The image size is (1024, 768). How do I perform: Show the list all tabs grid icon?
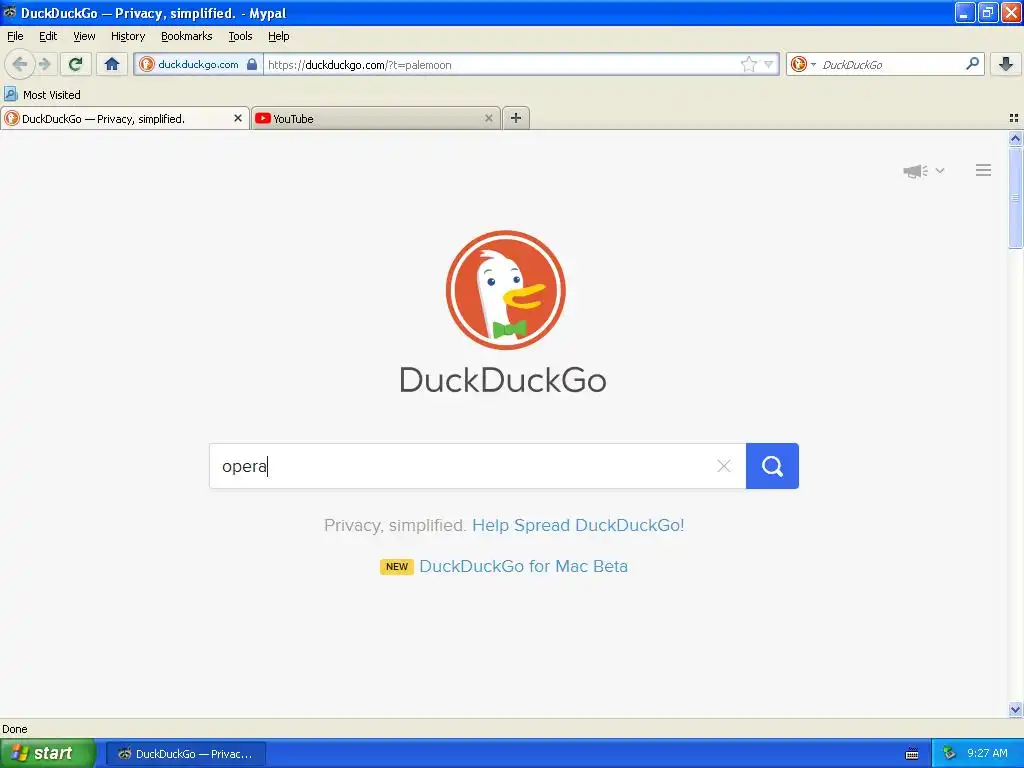(x=1014, y=118)
